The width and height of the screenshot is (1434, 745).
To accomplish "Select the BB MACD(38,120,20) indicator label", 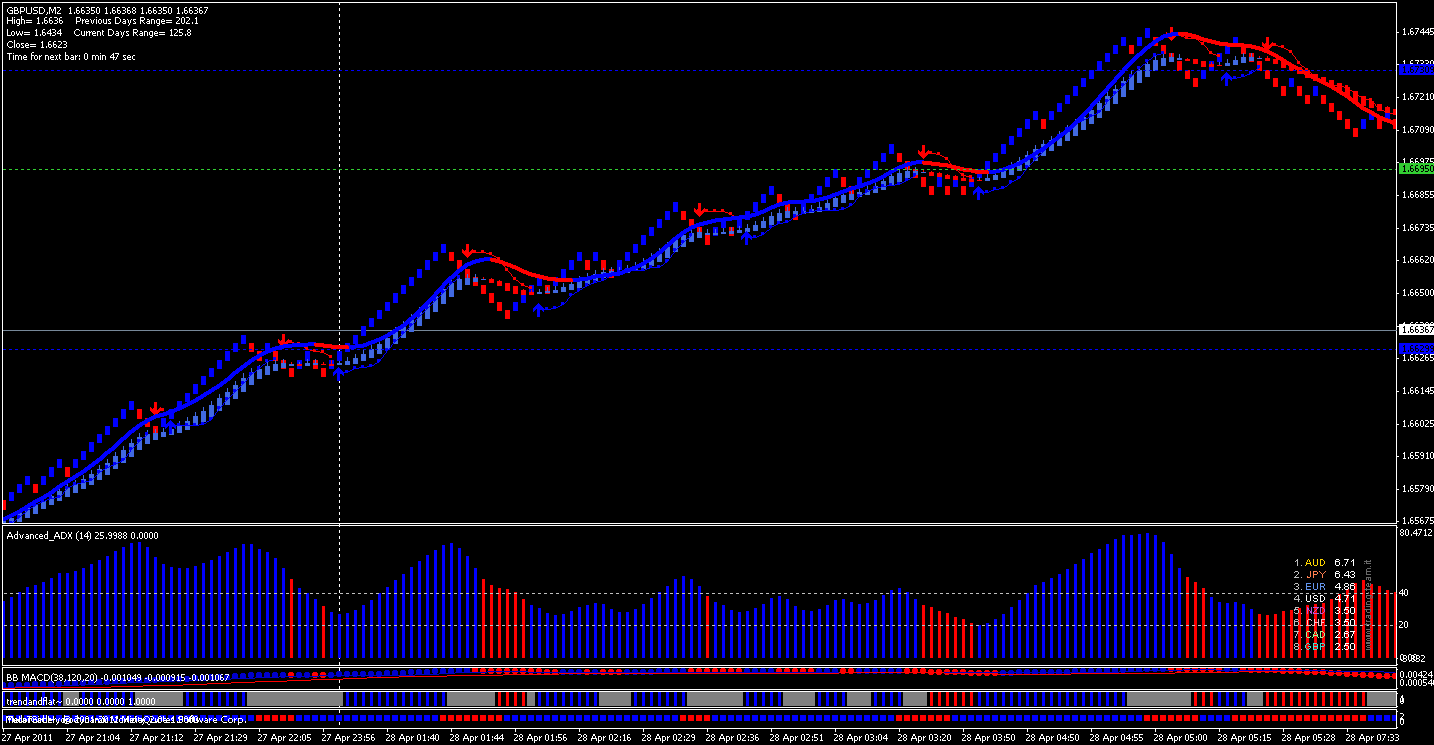I will click(x=118, y=678).
